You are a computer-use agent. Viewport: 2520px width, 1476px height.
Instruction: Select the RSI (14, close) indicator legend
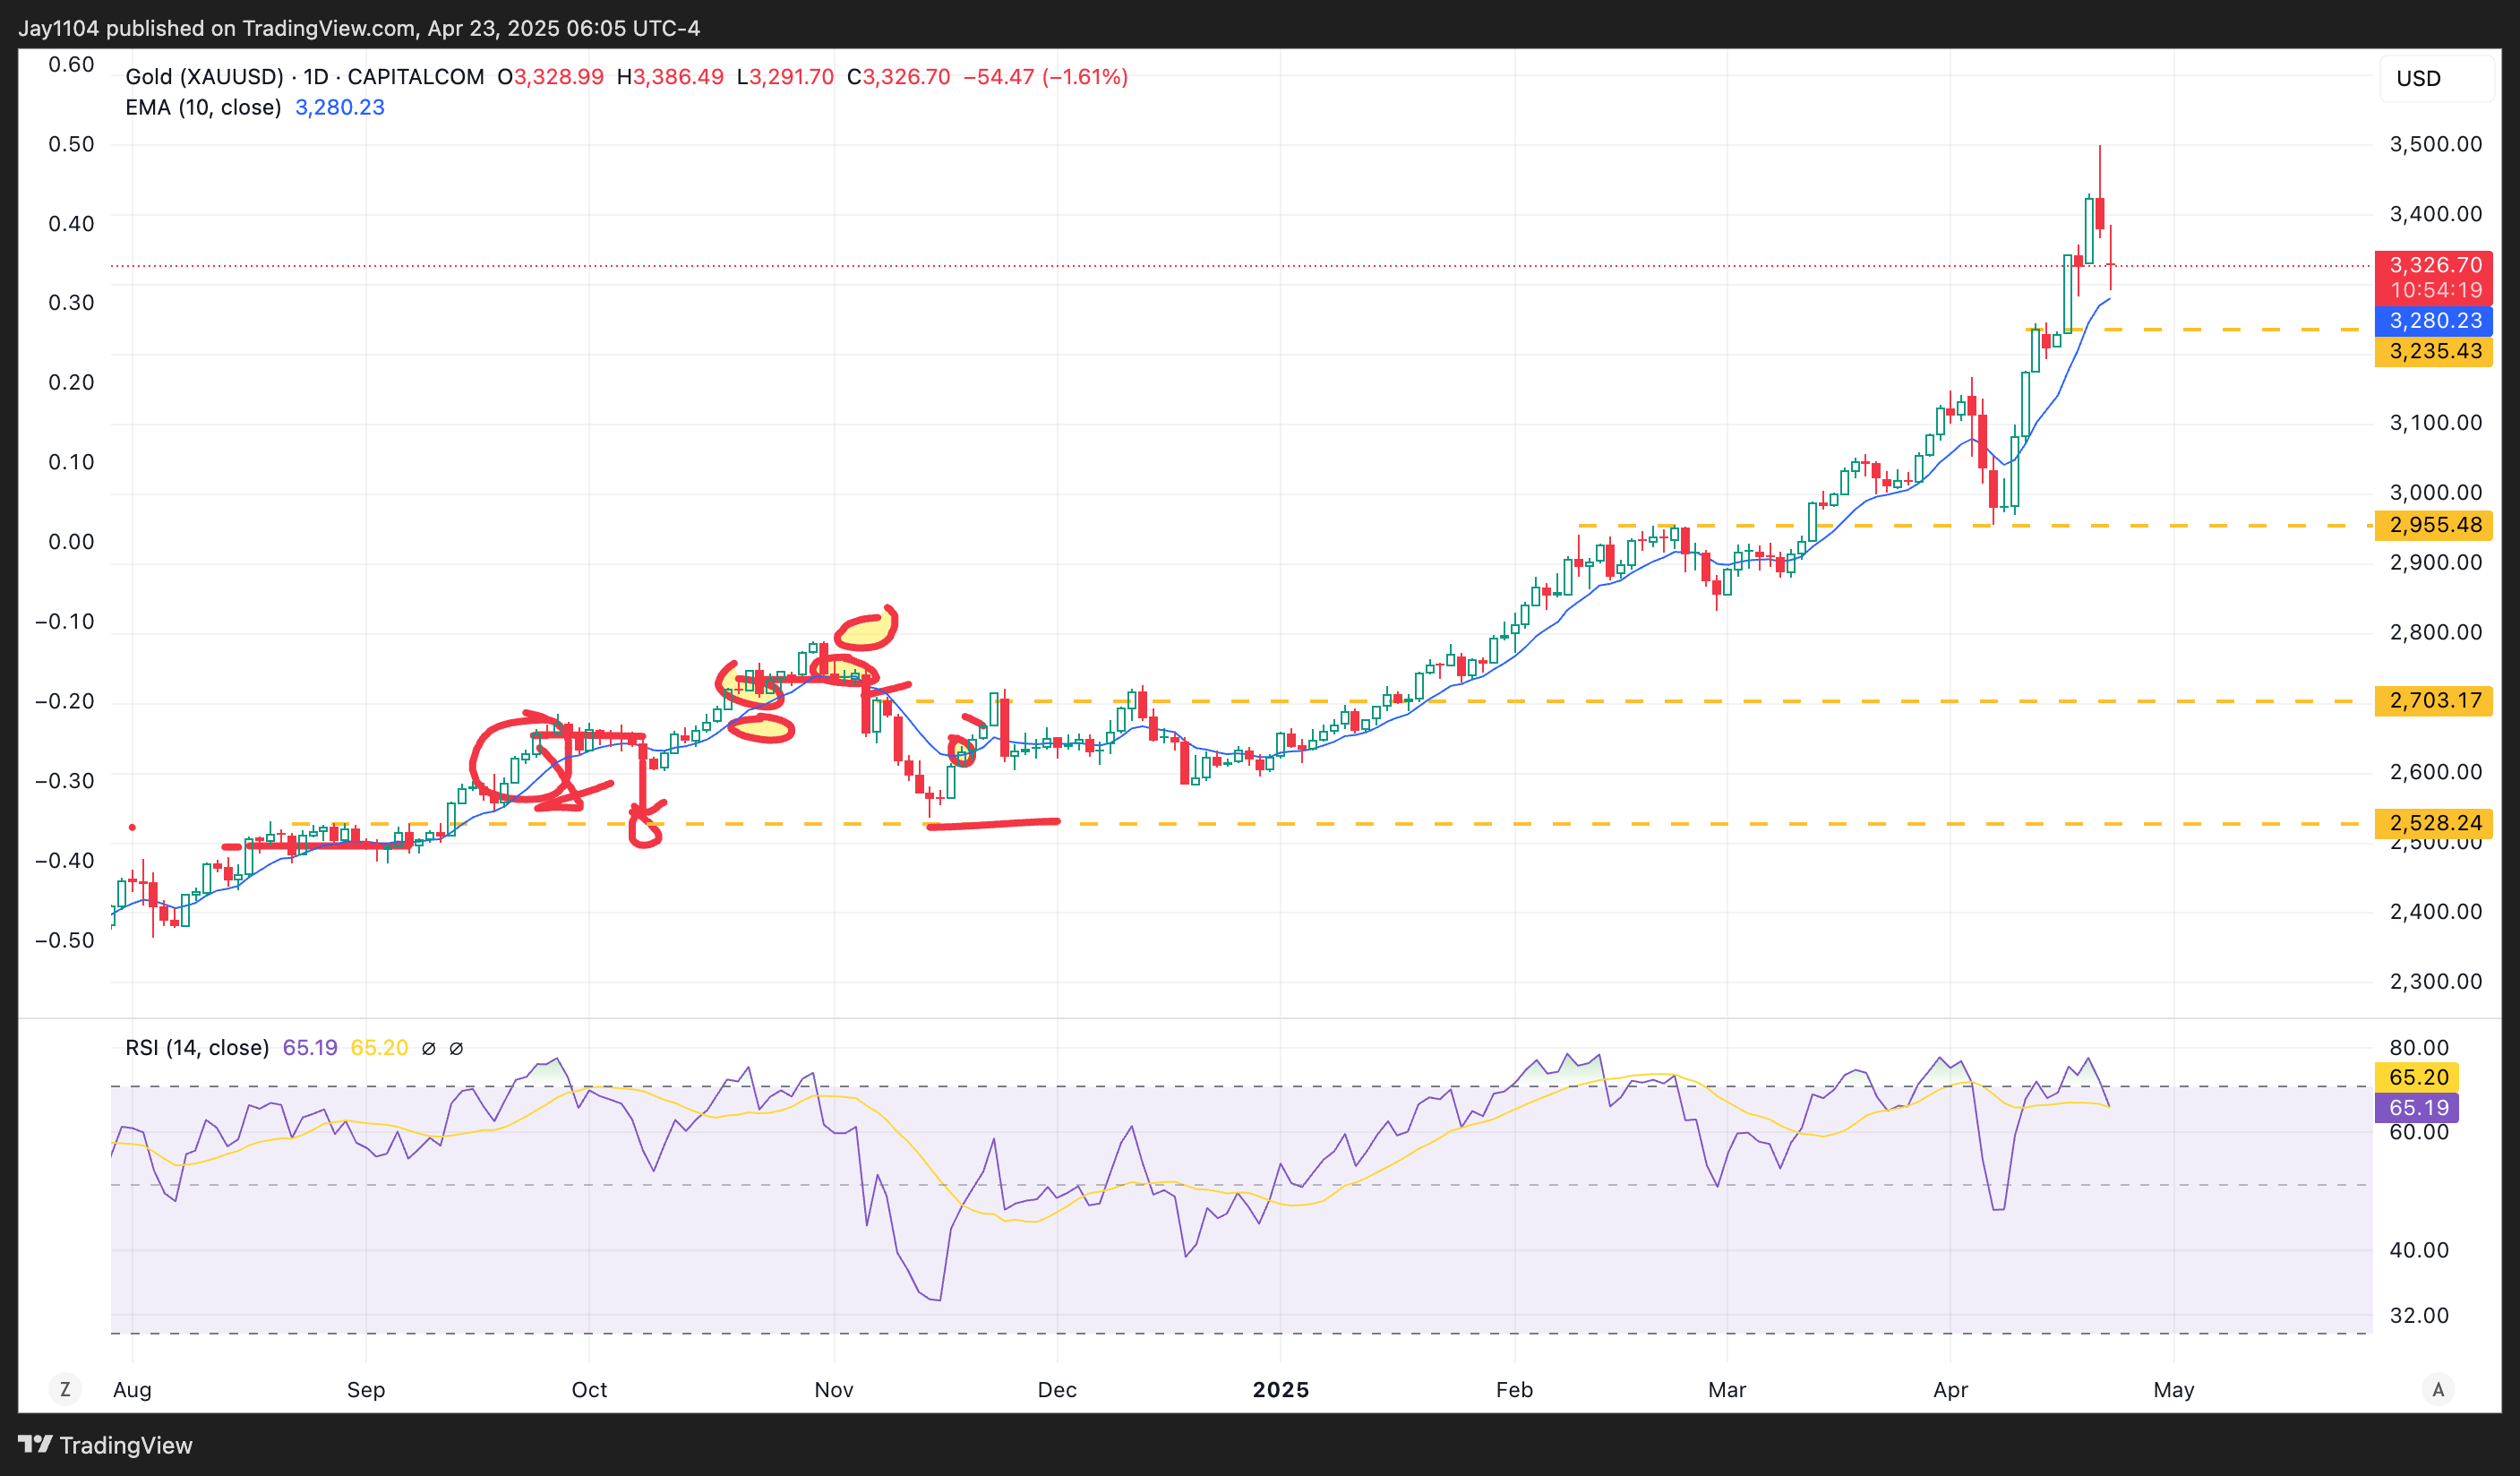pyautogui.click(x=197, y=1047)
